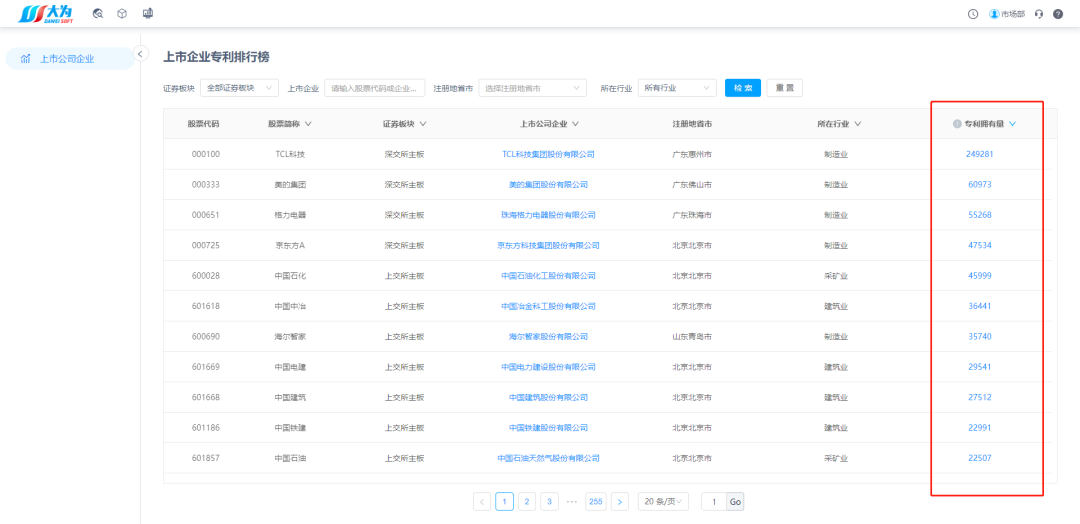1080x524 pixels.
Task: Open the patent search globe icon
Action: click(98, 13)
